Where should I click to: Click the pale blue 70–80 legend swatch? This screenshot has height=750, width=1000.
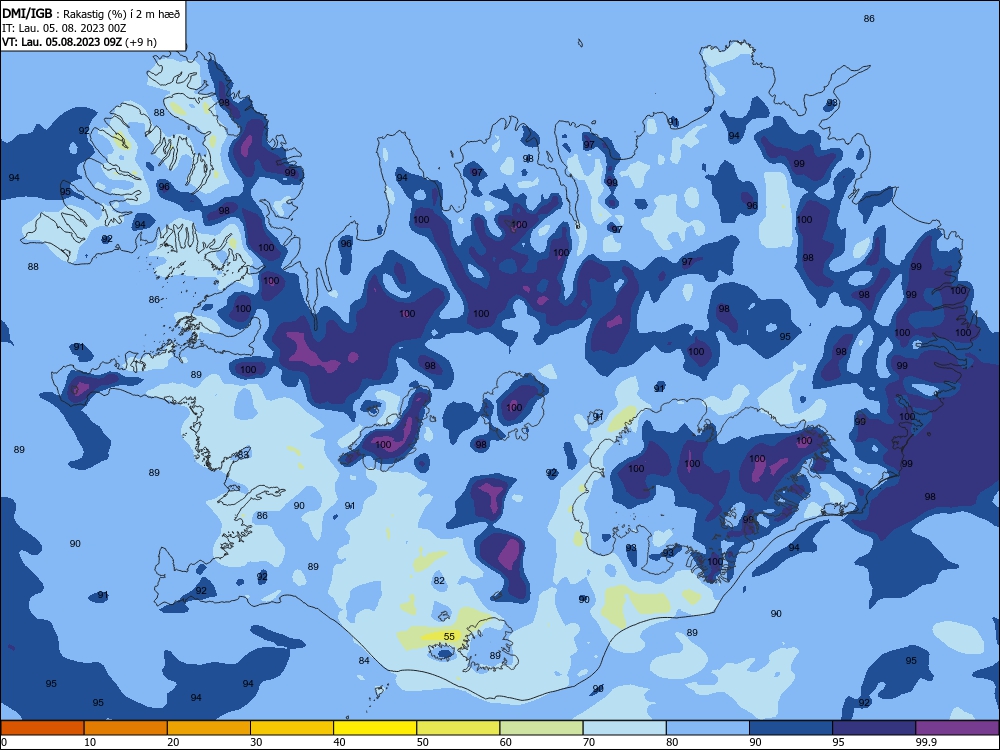(625, 728)
